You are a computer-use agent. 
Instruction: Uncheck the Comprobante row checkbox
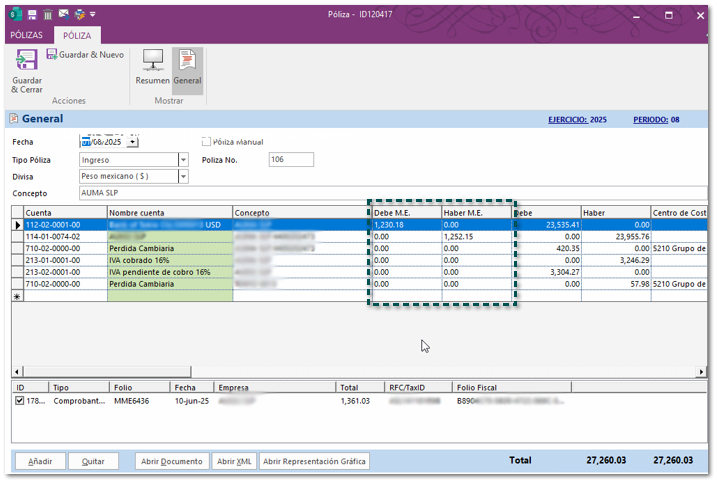(x=20, y=401)
